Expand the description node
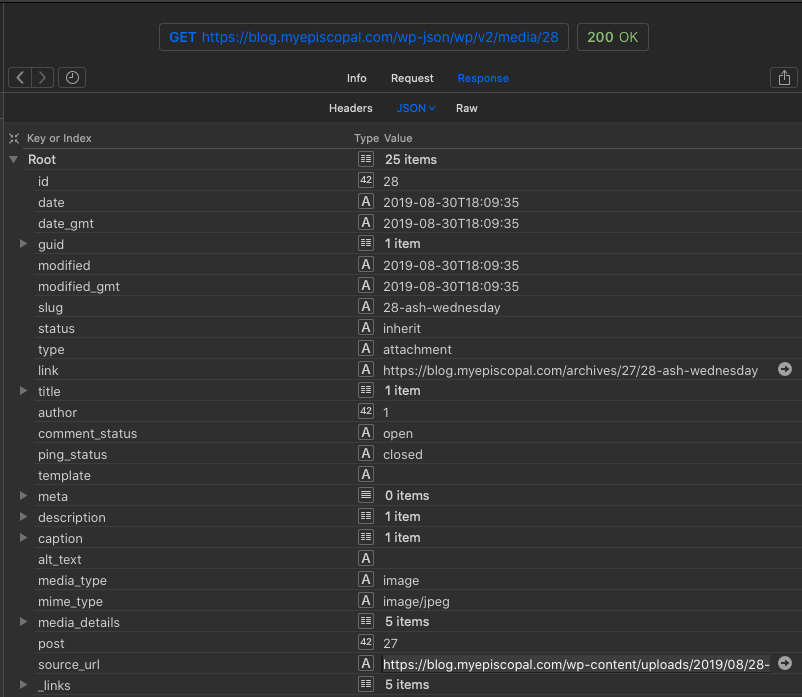802x697 pixels. click(23, 516)
